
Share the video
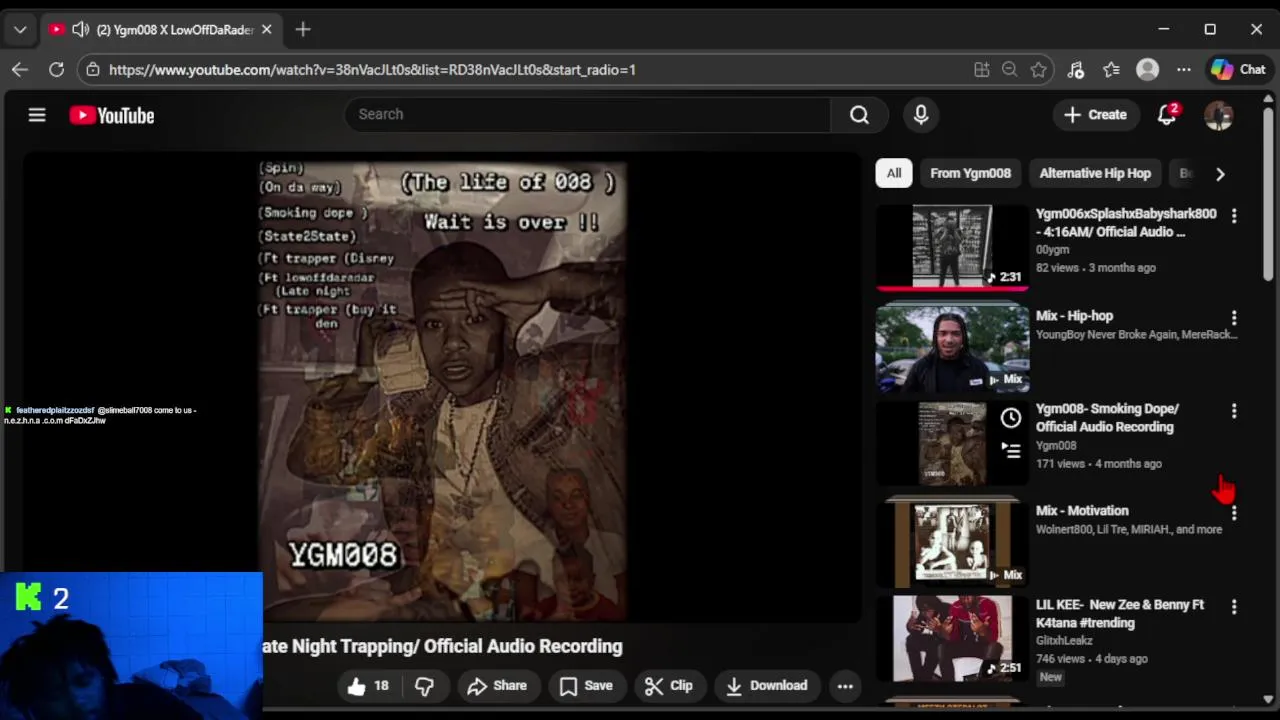point(497,686)
